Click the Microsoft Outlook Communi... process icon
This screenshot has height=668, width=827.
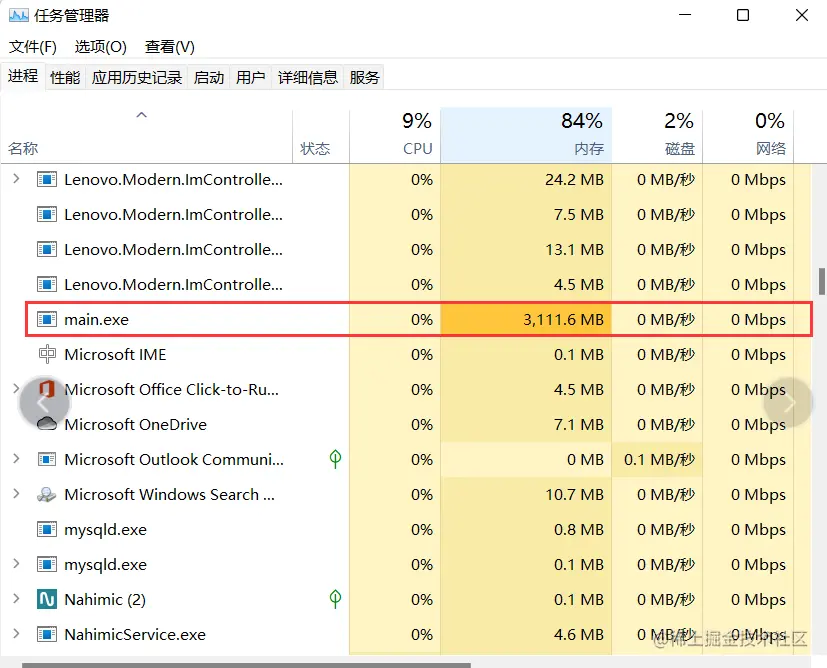pyautogui.click(x=47, y=459)
